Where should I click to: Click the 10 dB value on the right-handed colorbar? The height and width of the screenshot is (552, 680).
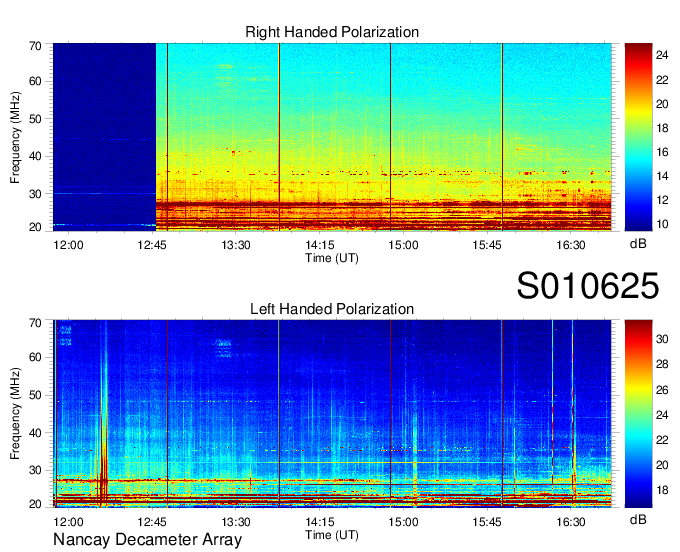point(662,224)
